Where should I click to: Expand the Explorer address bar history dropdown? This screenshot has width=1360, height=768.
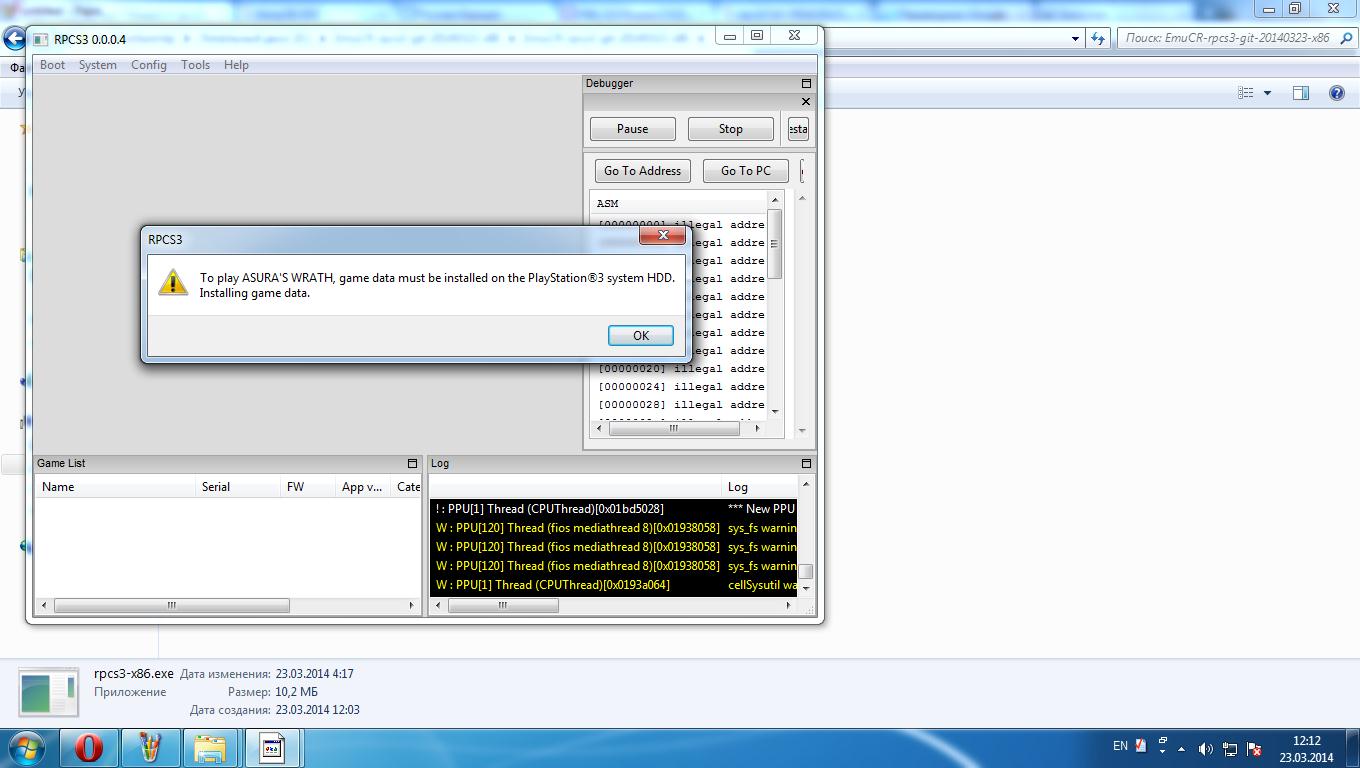click(x=1076, y=38)
